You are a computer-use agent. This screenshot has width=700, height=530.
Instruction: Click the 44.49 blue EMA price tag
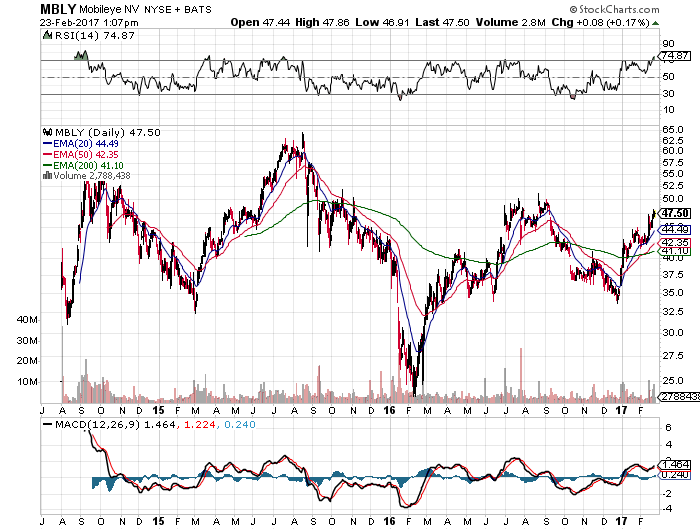pyautogui.click(x=675, y=230)
